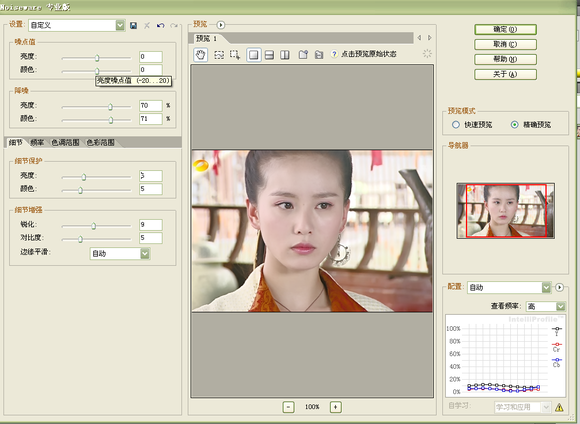580x424 pixels.
Task: Click the redo arrow icon
Action: click(x=174, y=26)
